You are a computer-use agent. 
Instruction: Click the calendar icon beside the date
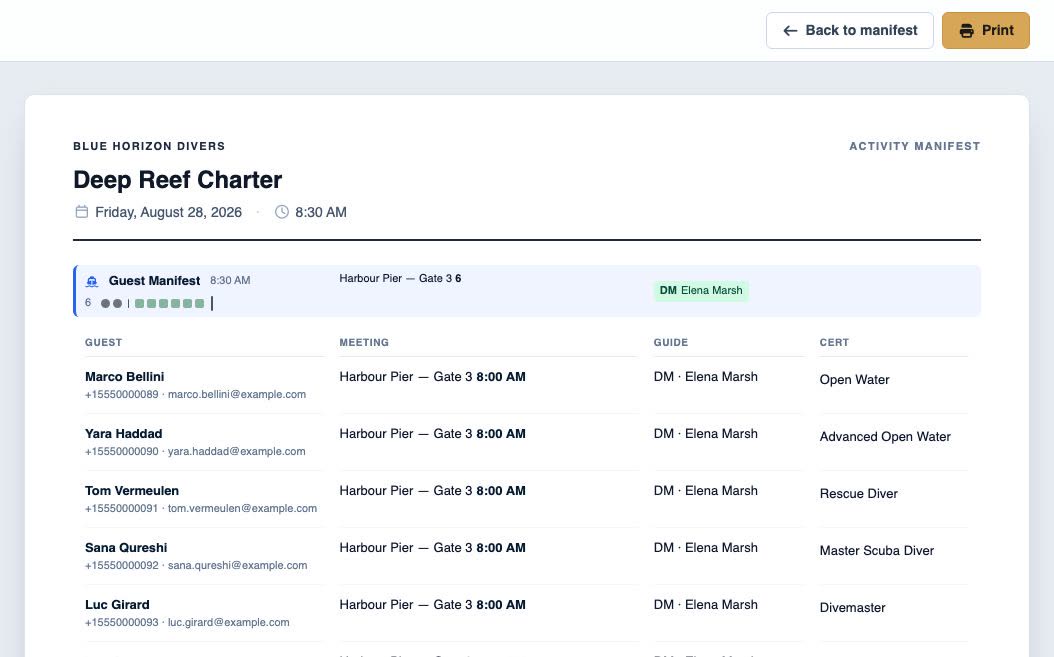click(81, 212)
